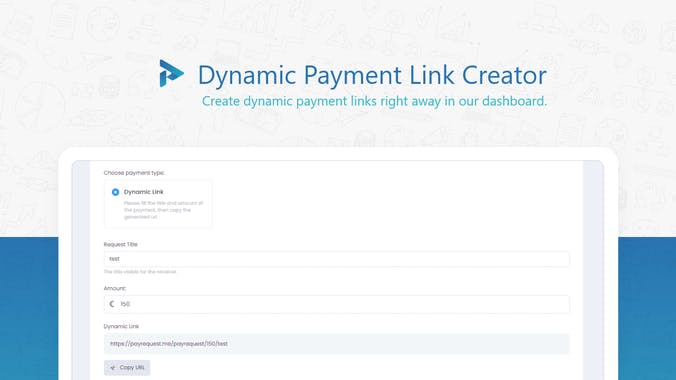676x380 pixels.
Task: Click the 'Dynamic Link' label above URL
Action: tap(121, 327)
